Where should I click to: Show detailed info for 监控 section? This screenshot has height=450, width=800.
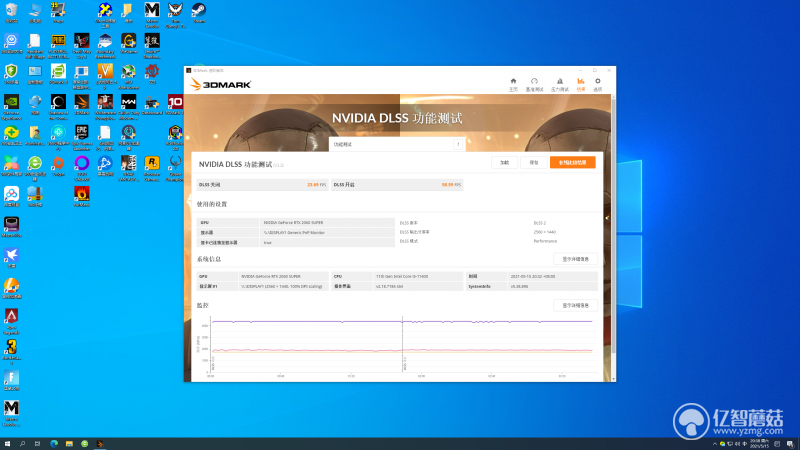pyautogui.click(x=576, y=305)
